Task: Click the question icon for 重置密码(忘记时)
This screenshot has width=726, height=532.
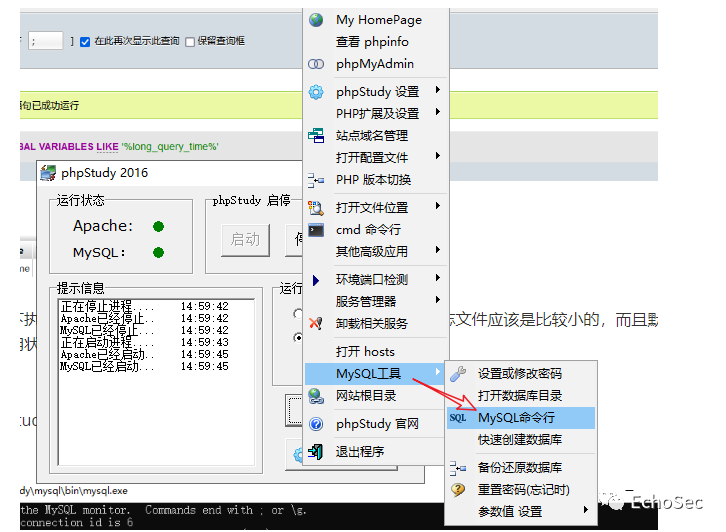Action: (x=458, y=490)
